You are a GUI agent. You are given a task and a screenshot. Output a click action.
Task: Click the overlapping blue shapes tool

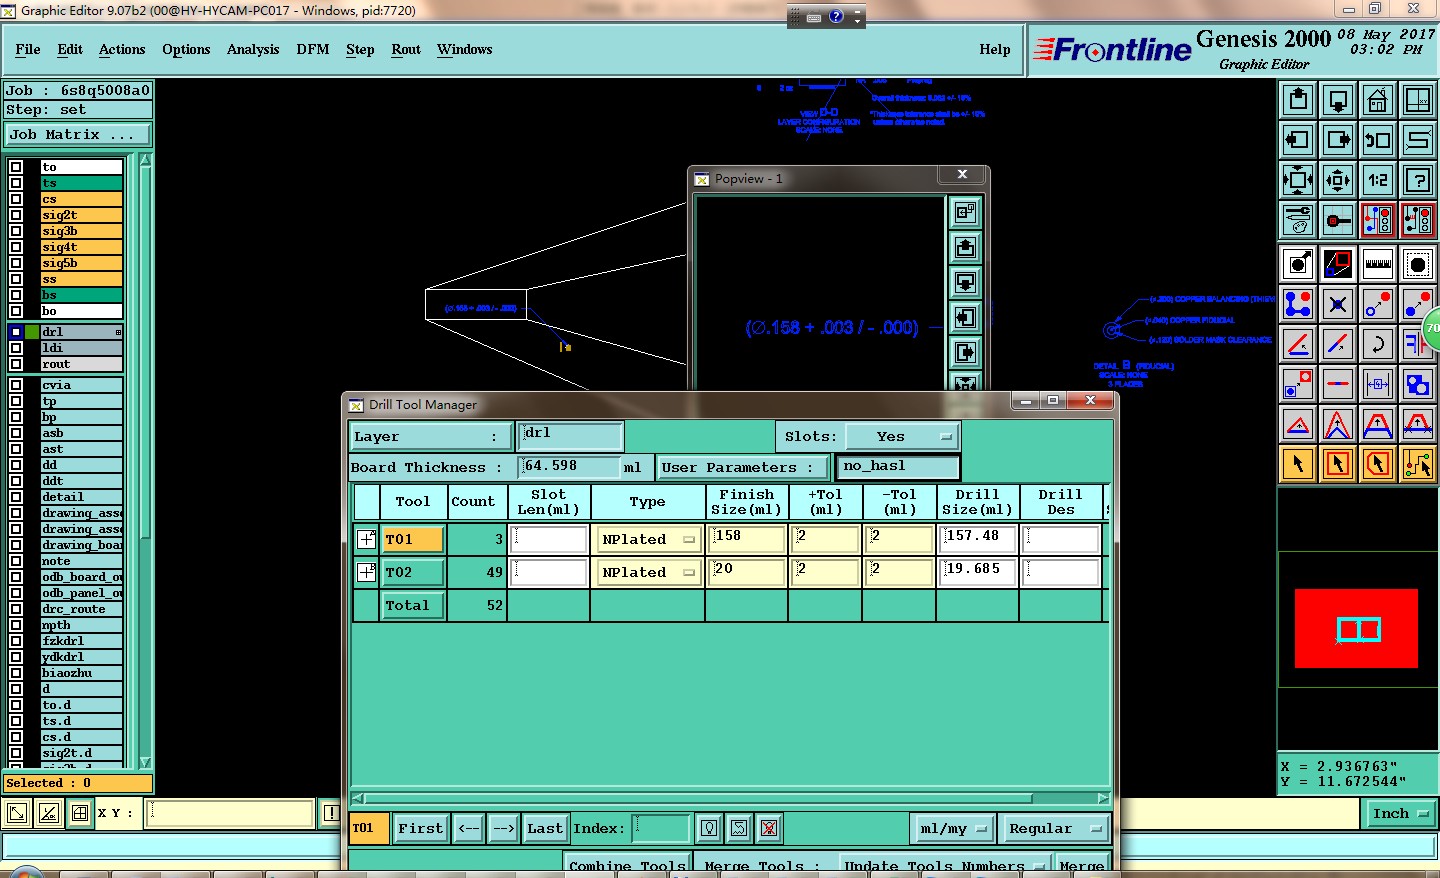click(x=1418, y=384)
